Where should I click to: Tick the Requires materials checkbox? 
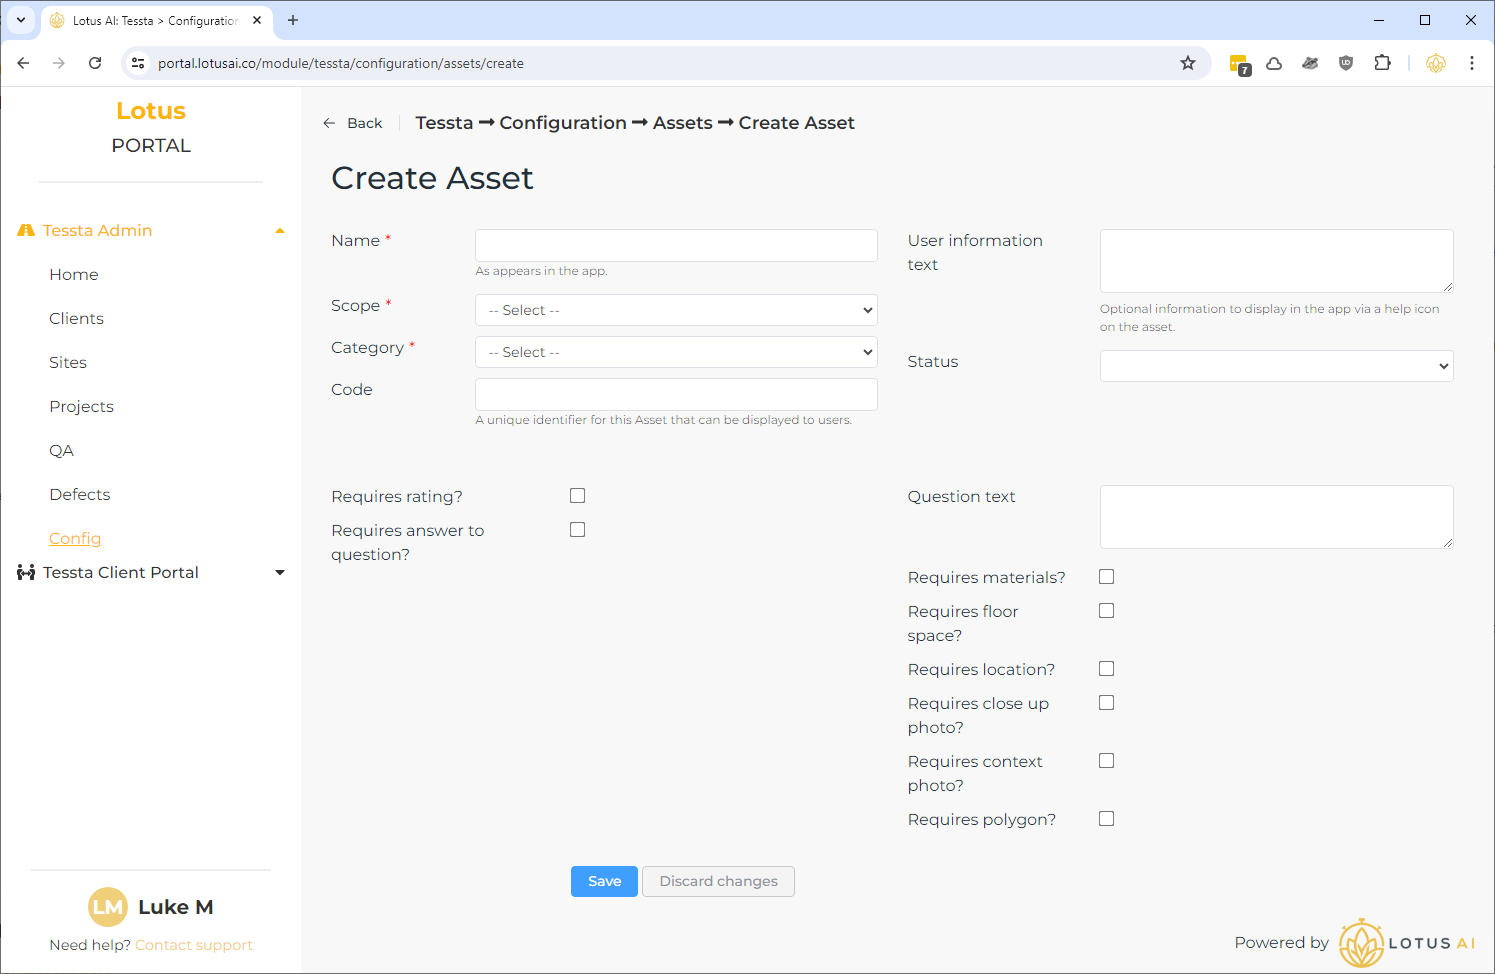coord(1106,577)
